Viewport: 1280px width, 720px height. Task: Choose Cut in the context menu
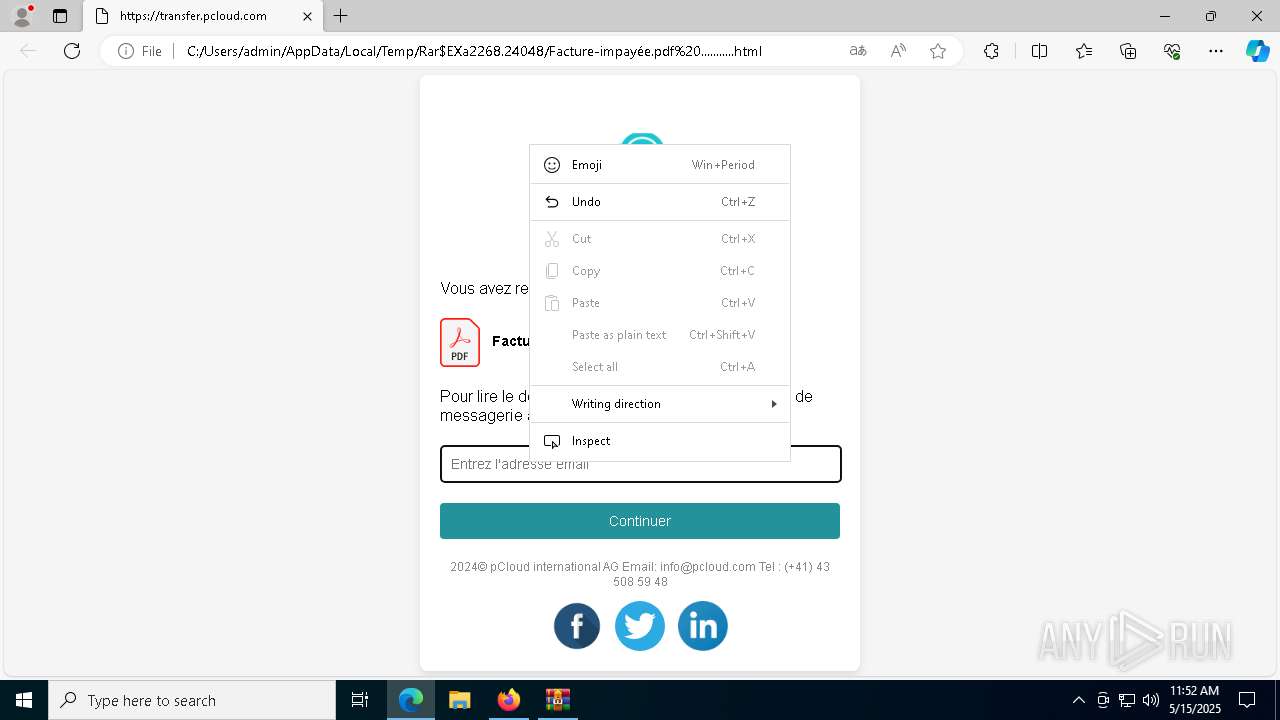click(660, 239)
